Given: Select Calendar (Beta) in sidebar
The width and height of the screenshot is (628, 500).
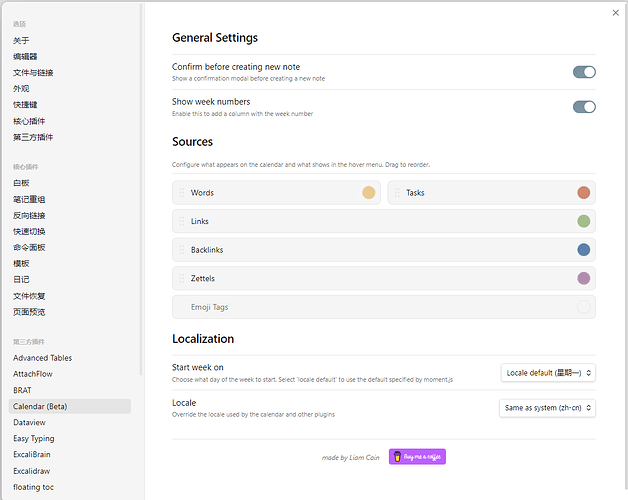Looking at the screenshot, I should point(70,406).
